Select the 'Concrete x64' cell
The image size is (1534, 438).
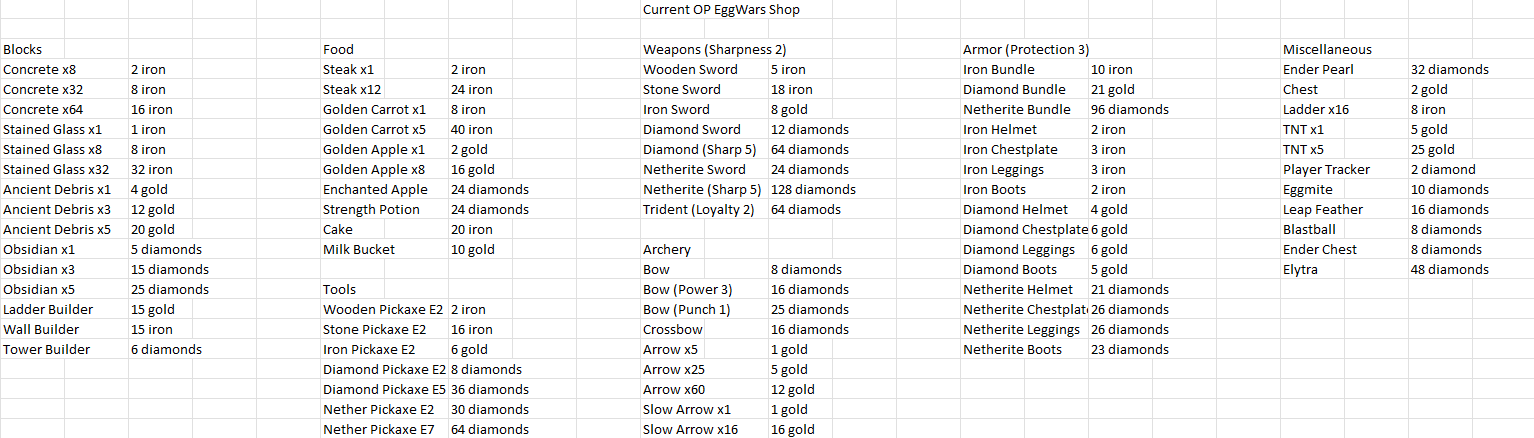(64, 109)
